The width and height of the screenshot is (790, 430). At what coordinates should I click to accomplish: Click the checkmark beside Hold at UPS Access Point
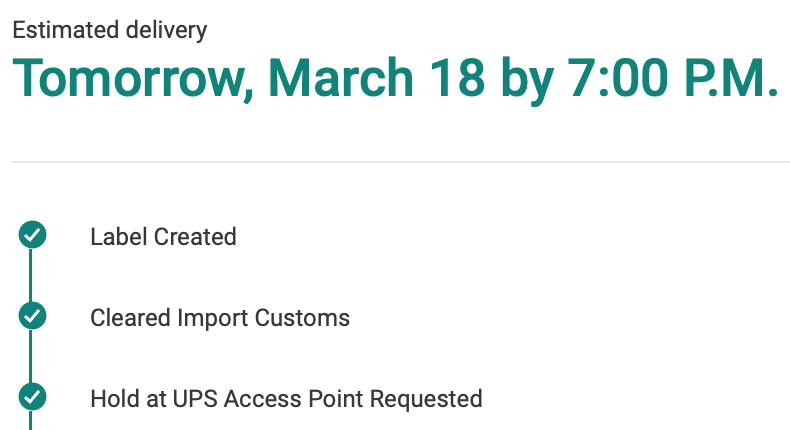tap(32, 398)
